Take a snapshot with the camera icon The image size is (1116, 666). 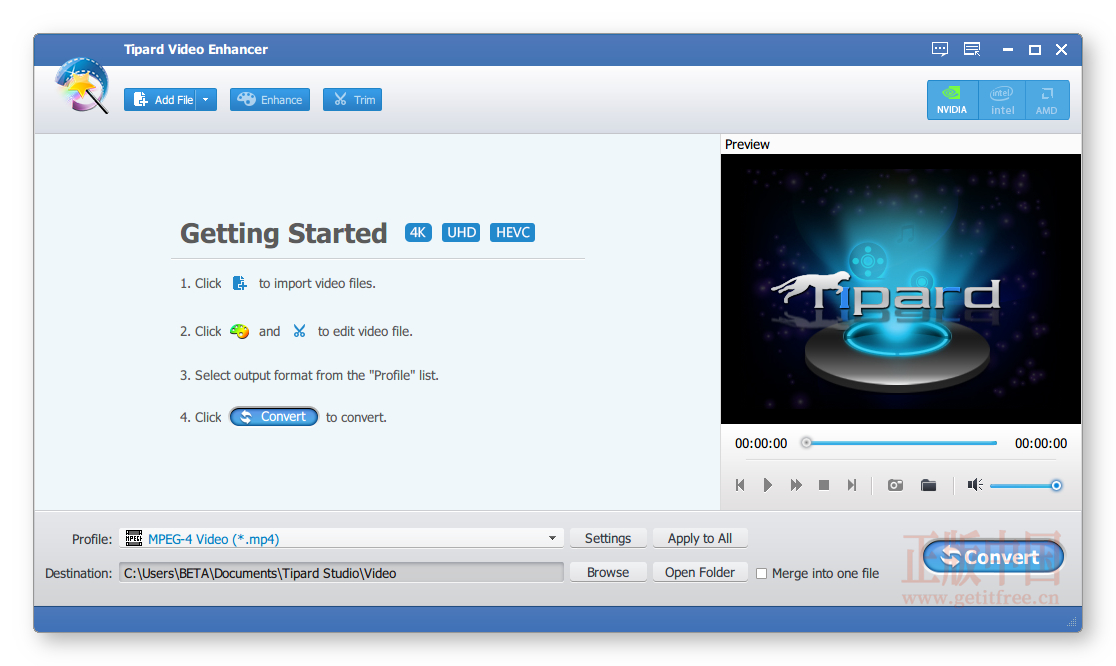click(x=895, y=485)
